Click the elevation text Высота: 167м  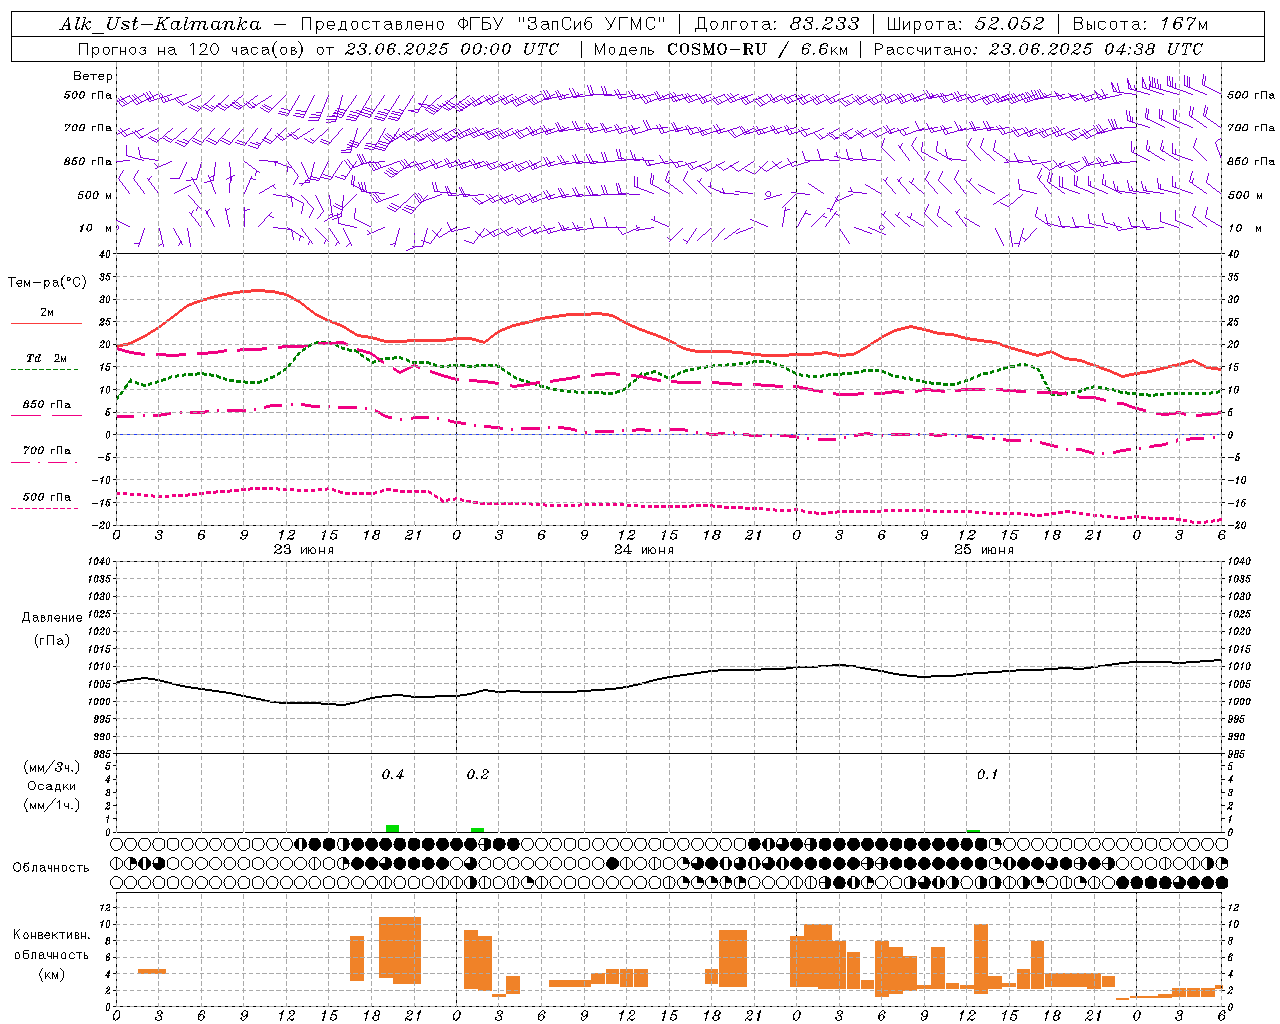(x=1139, y=24)
